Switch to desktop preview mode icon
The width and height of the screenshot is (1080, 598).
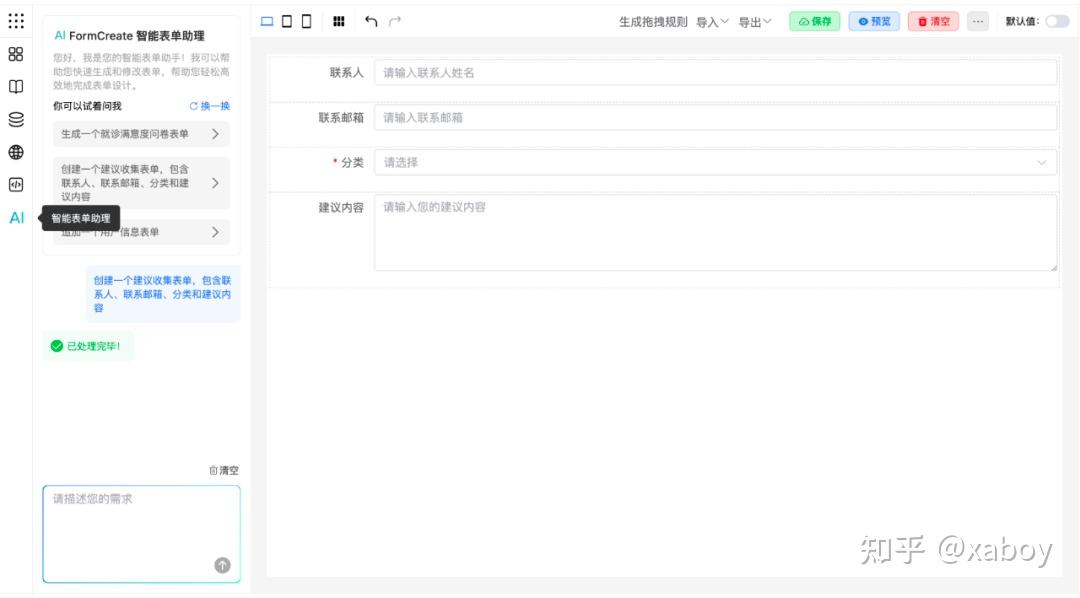[x=266, y=20]
